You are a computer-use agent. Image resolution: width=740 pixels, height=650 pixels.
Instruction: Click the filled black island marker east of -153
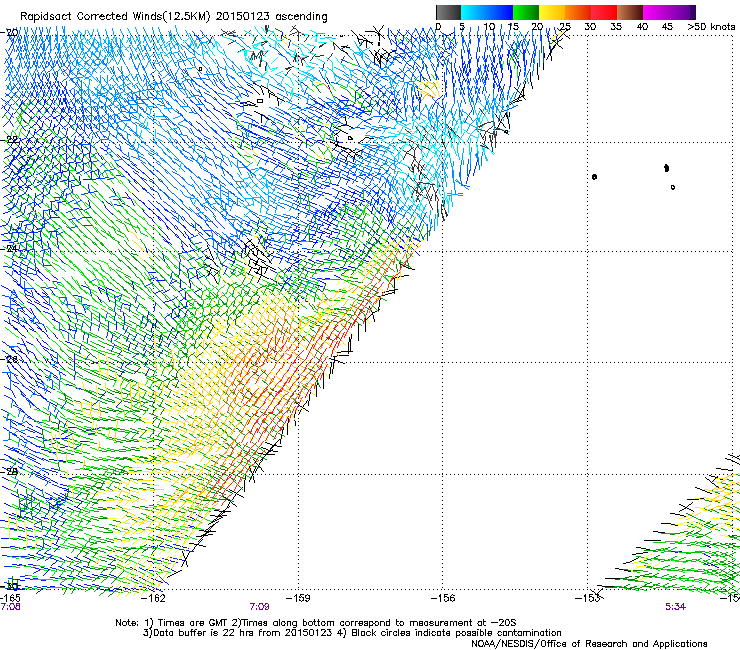[666, 168]
